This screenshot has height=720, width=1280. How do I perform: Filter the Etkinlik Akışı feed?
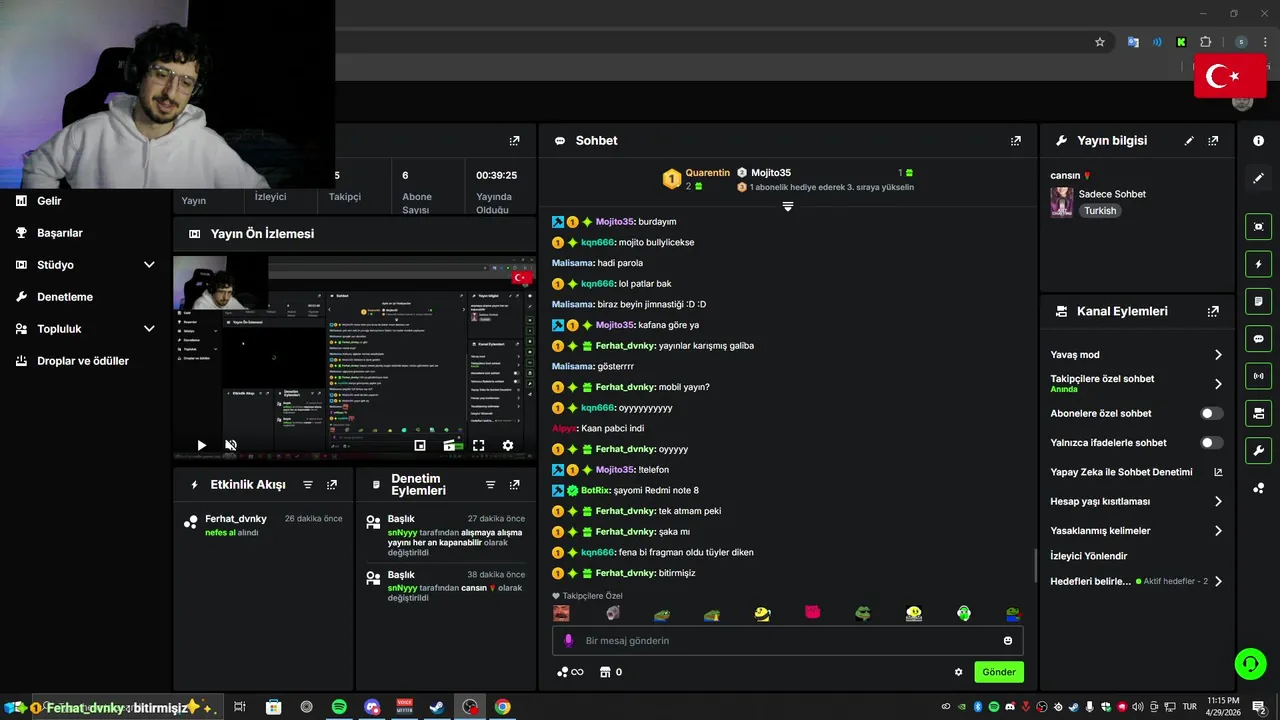pos(308,485)
